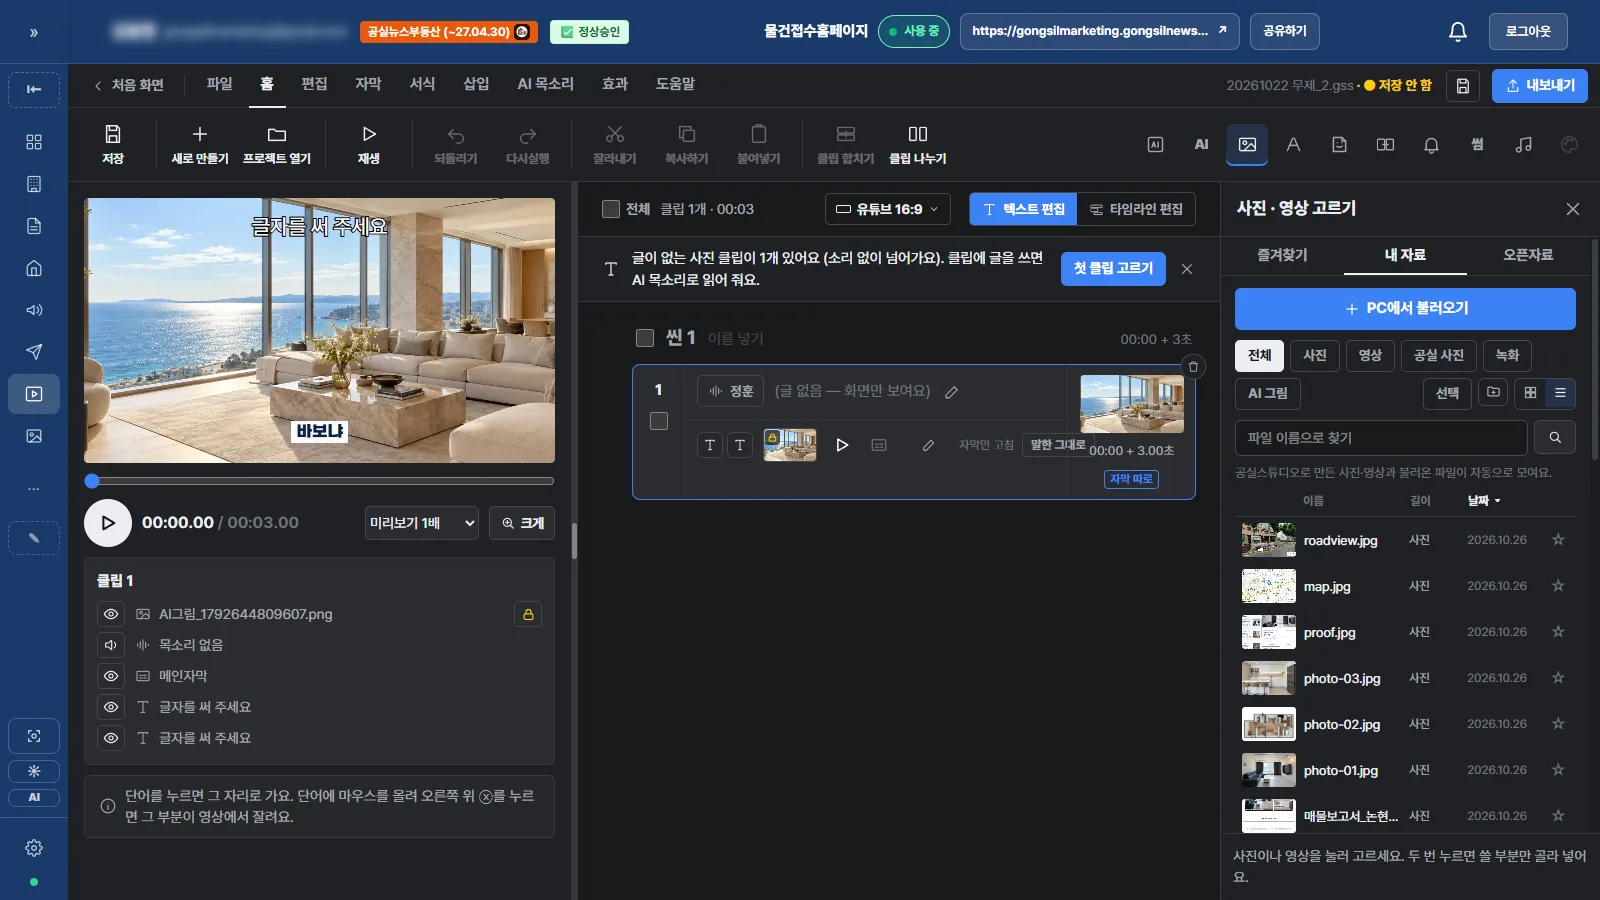Click the 되돌리기 undo icon

[x=455, y=135]
